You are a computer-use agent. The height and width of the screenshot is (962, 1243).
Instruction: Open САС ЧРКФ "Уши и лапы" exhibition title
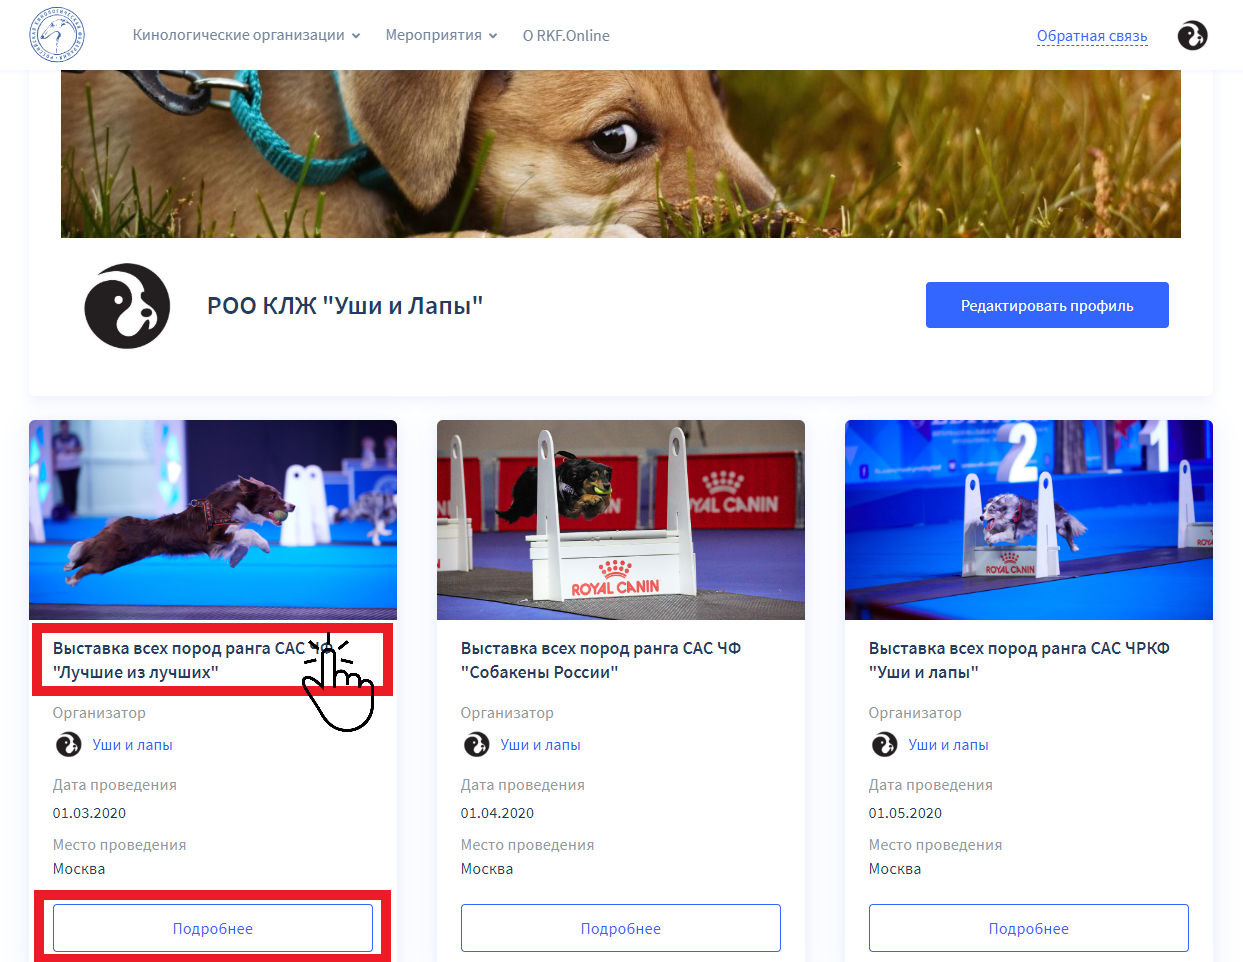[1018, 660]
